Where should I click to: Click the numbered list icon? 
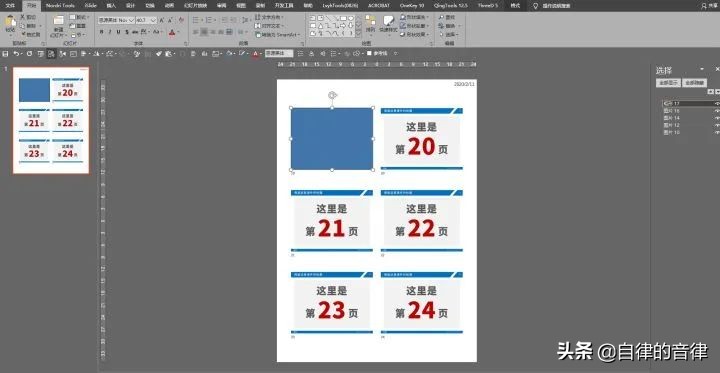[x=209, y=20]
